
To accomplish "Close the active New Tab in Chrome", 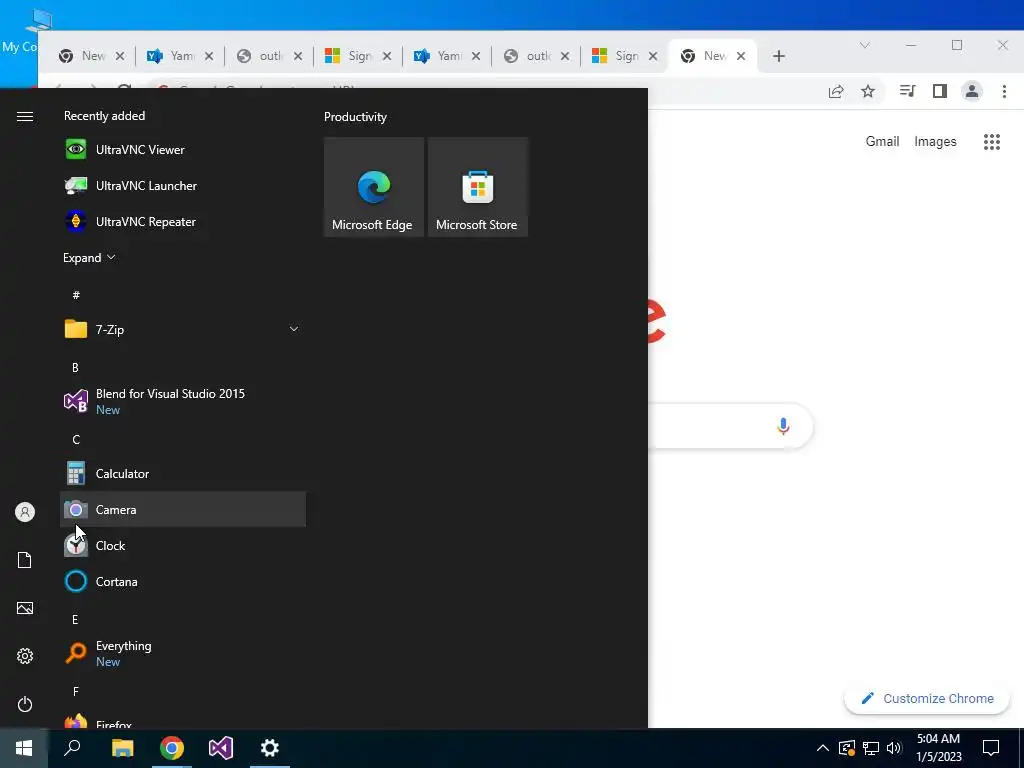I will (x=741, y=56).
